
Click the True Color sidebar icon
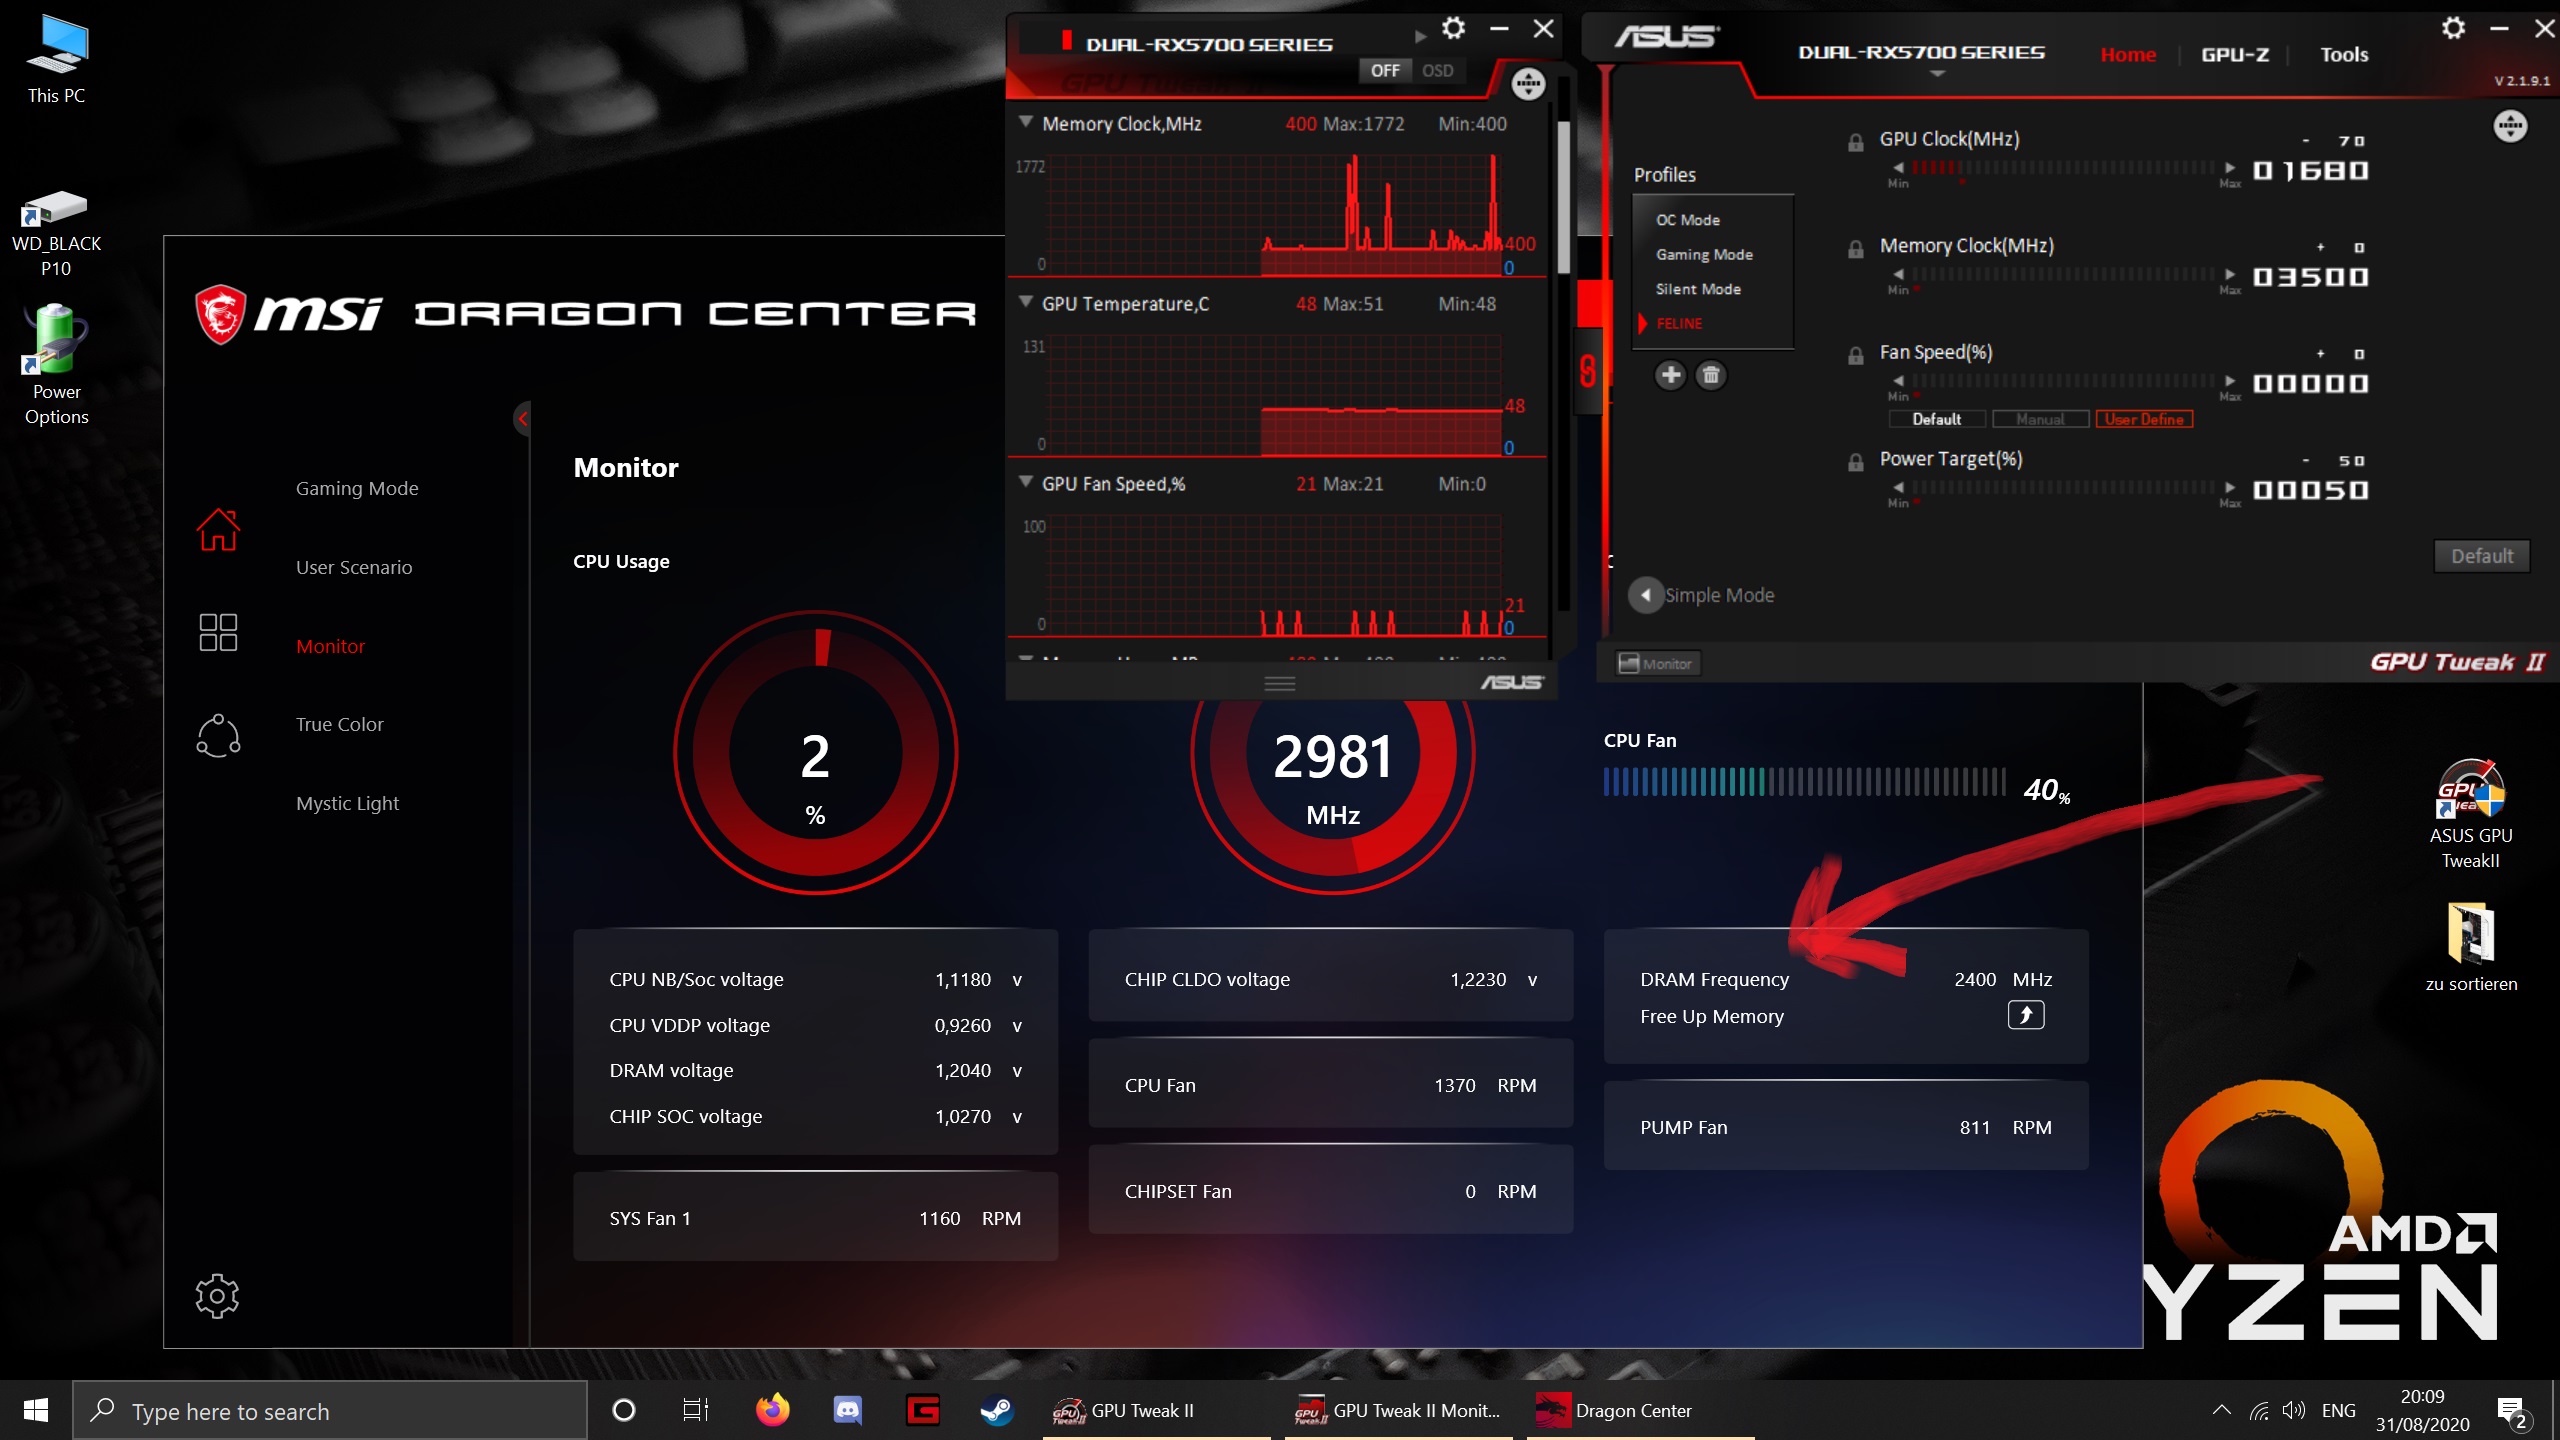click(x=218, y=735)
